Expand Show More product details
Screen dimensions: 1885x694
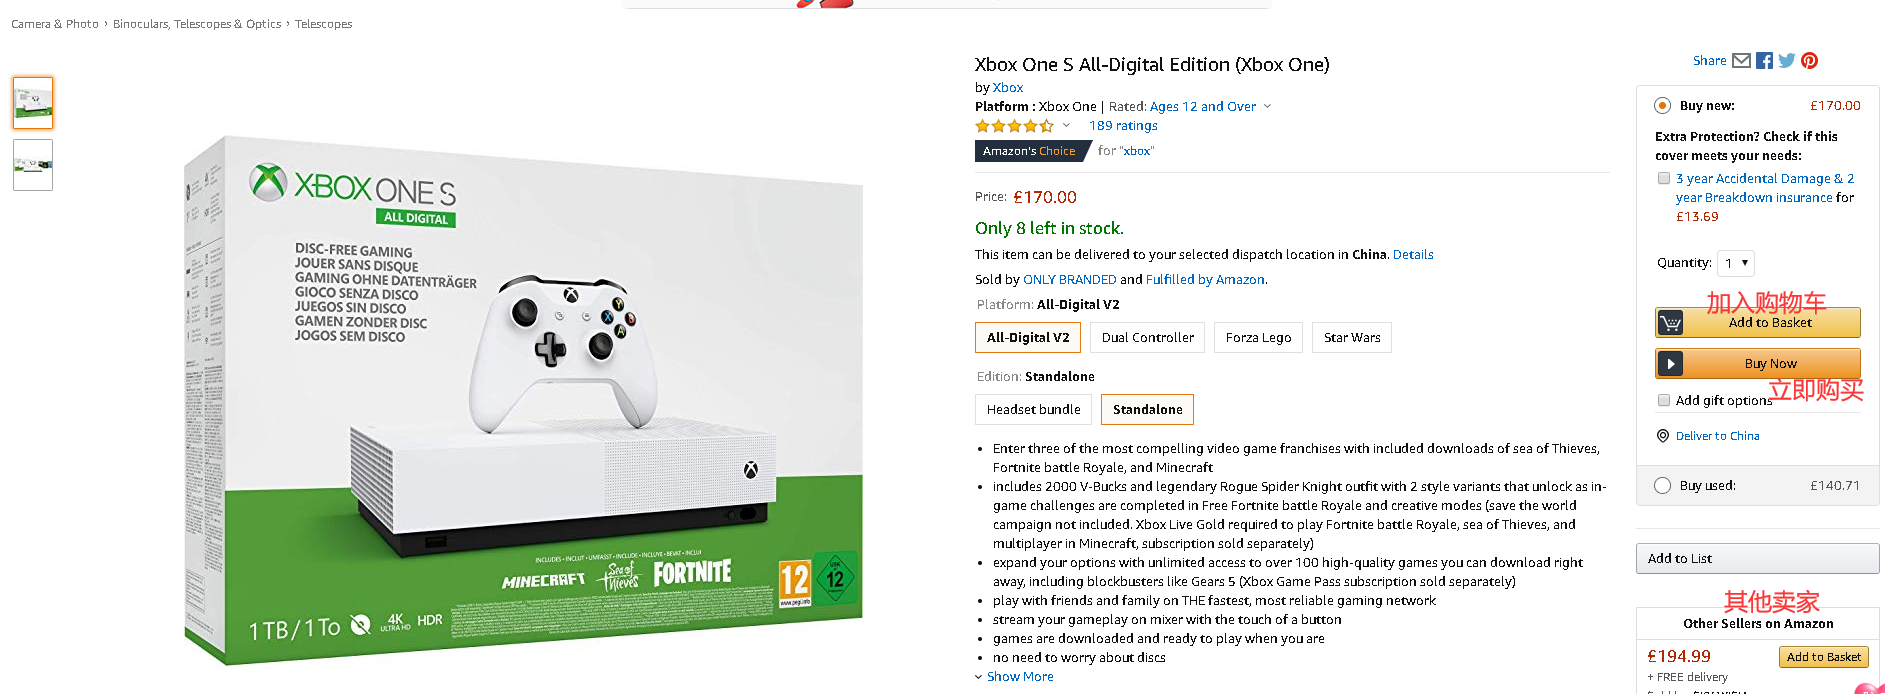1014,677
